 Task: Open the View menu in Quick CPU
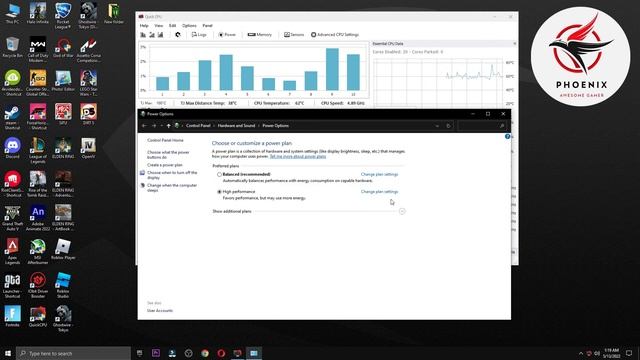158,25
